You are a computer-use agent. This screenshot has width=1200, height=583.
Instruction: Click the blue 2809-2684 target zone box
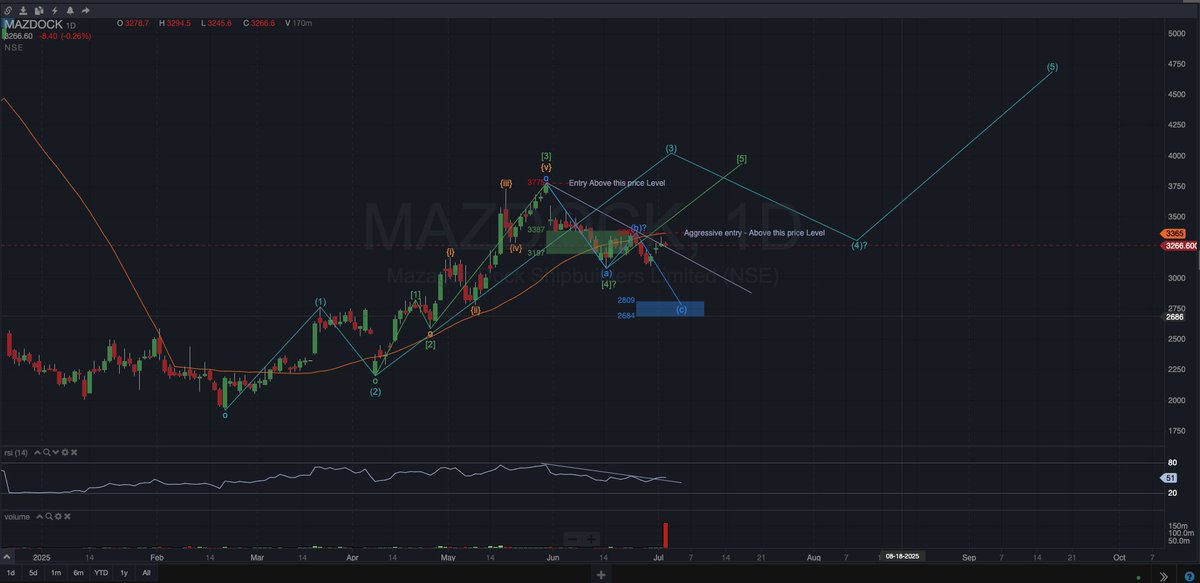coord(670,309)
